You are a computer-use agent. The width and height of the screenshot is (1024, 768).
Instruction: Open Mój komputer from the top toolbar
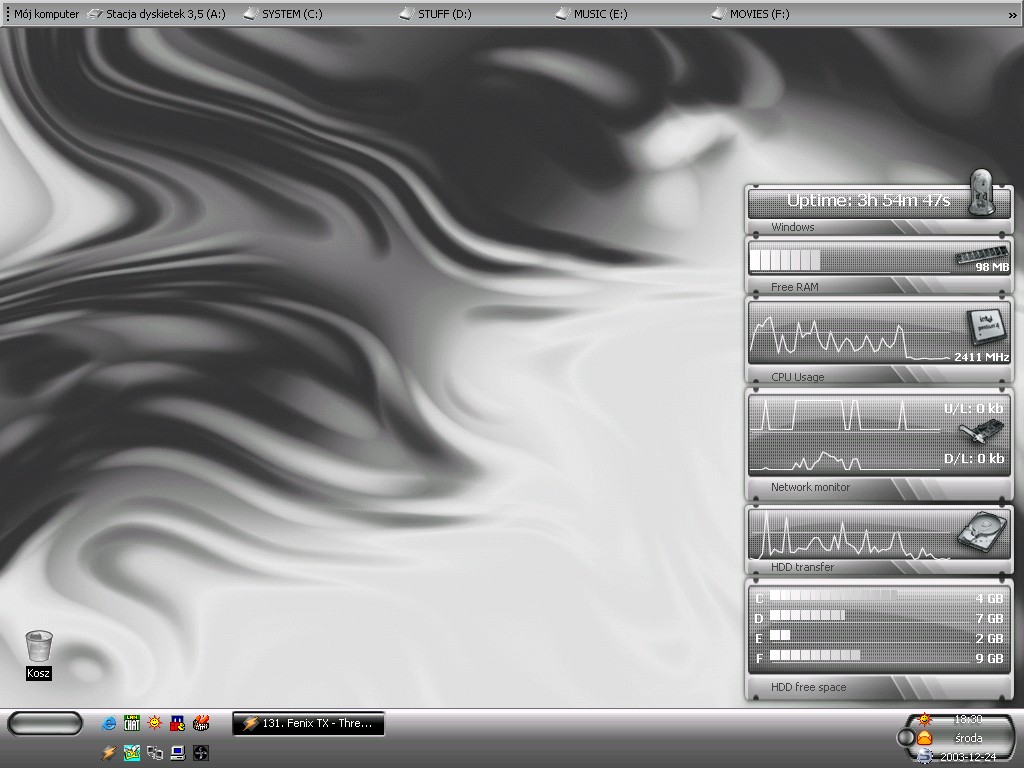point(46,14)
